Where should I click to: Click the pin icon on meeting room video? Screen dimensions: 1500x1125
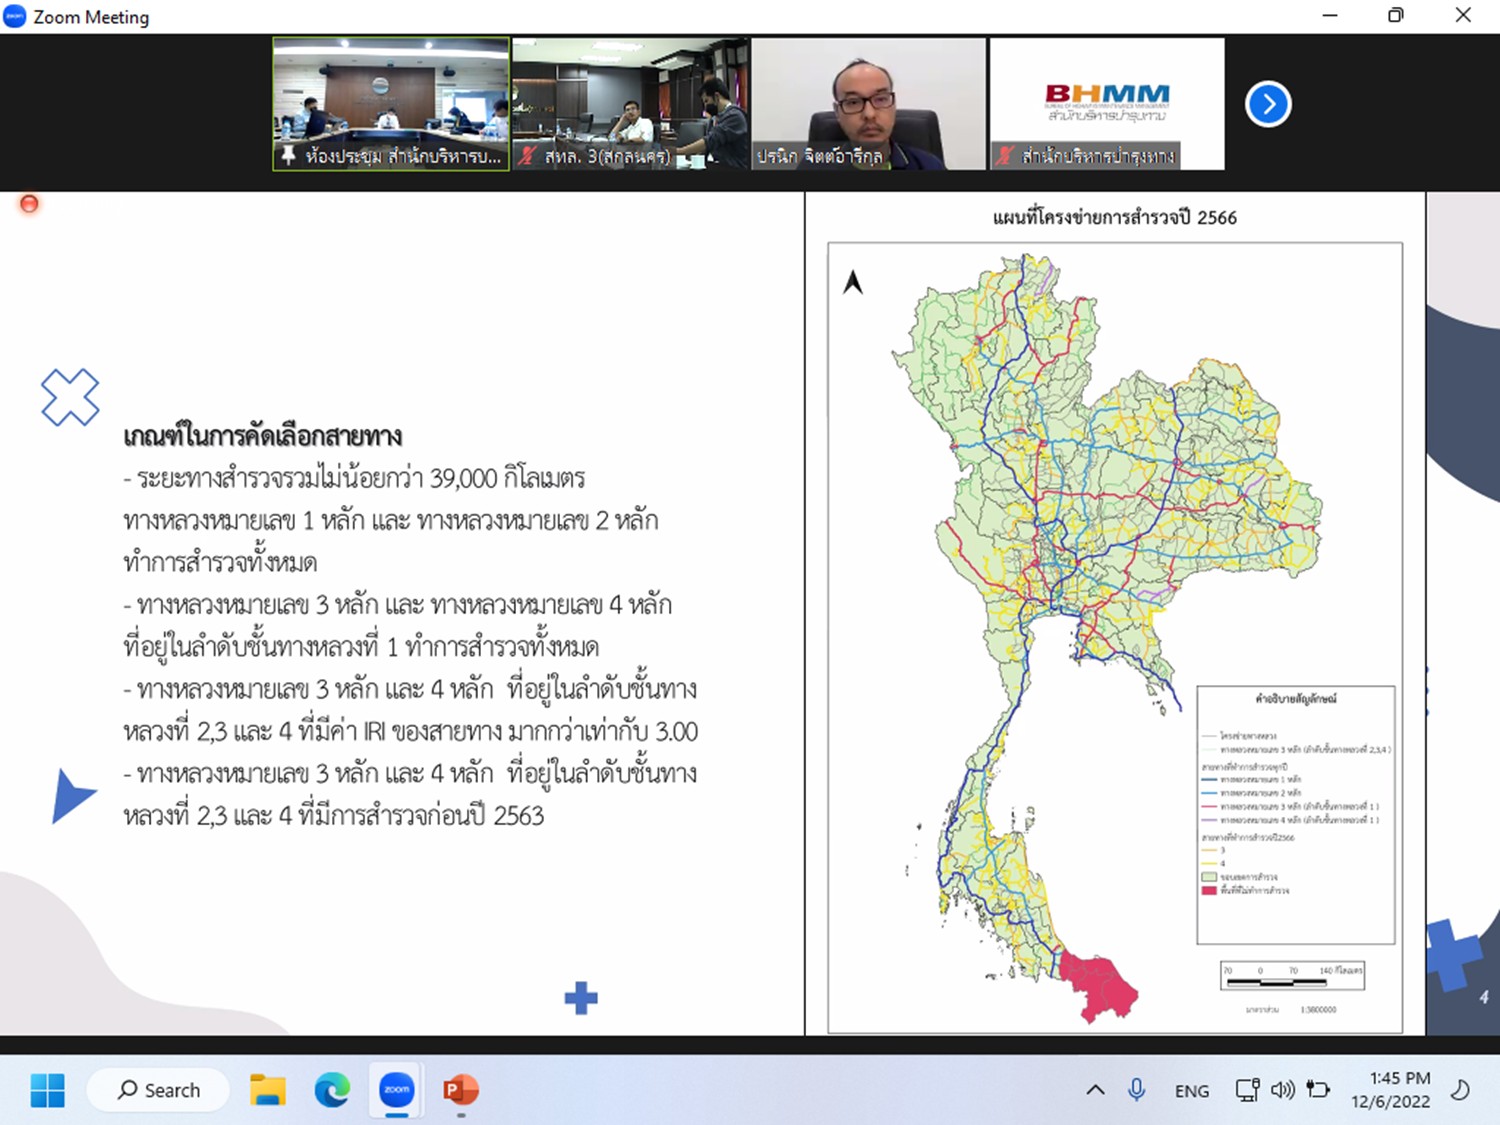288,155
